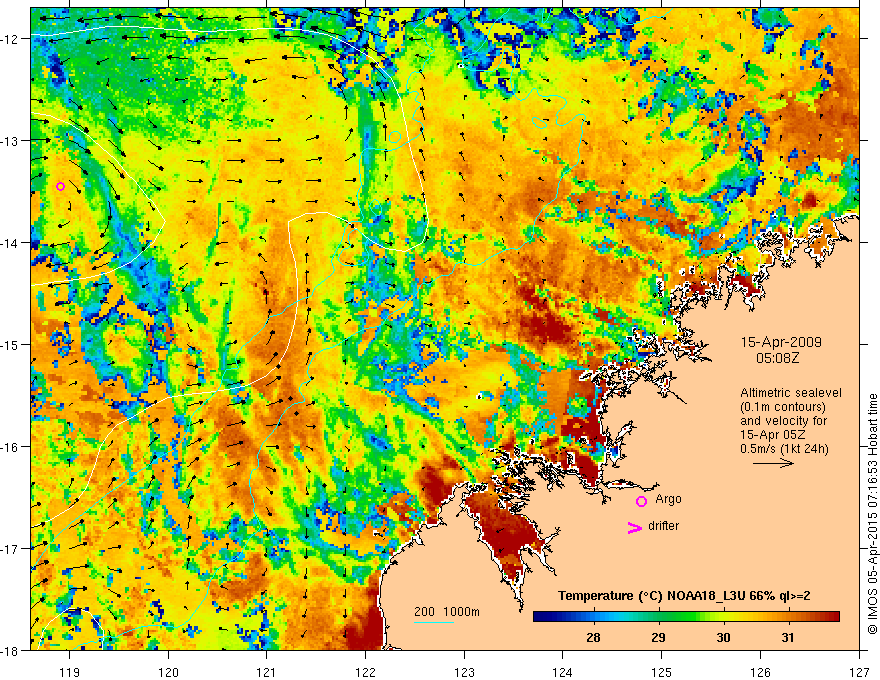The image size is (880, 680).
Task: Click the longitude axis label 120
Action: point(168,672)
